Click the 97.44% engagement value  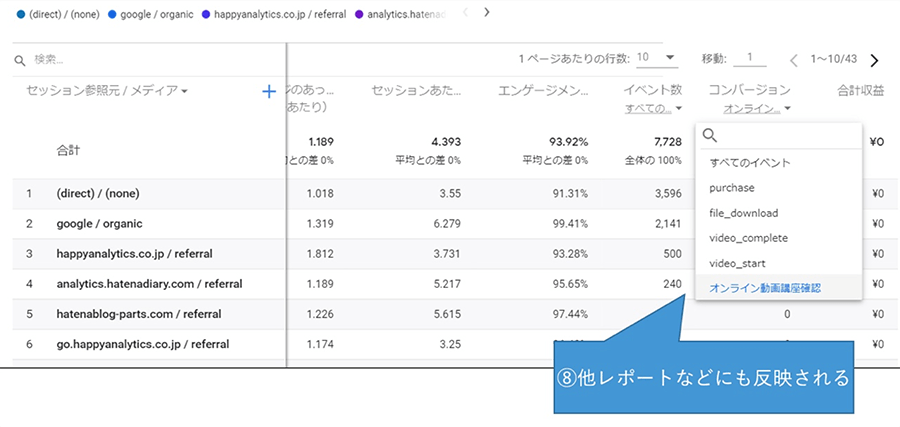pos(571,314)
